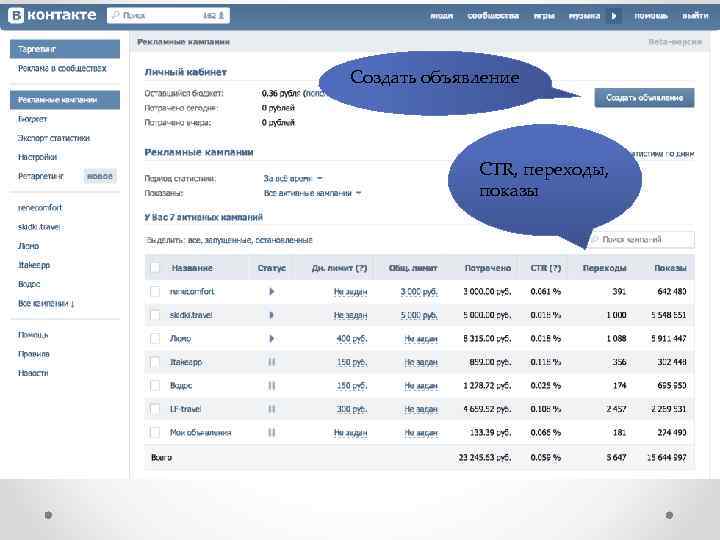Screen dimensions: 720x540
Task: Click the renecomfort campaign name in table
Action: click(192, 292)
